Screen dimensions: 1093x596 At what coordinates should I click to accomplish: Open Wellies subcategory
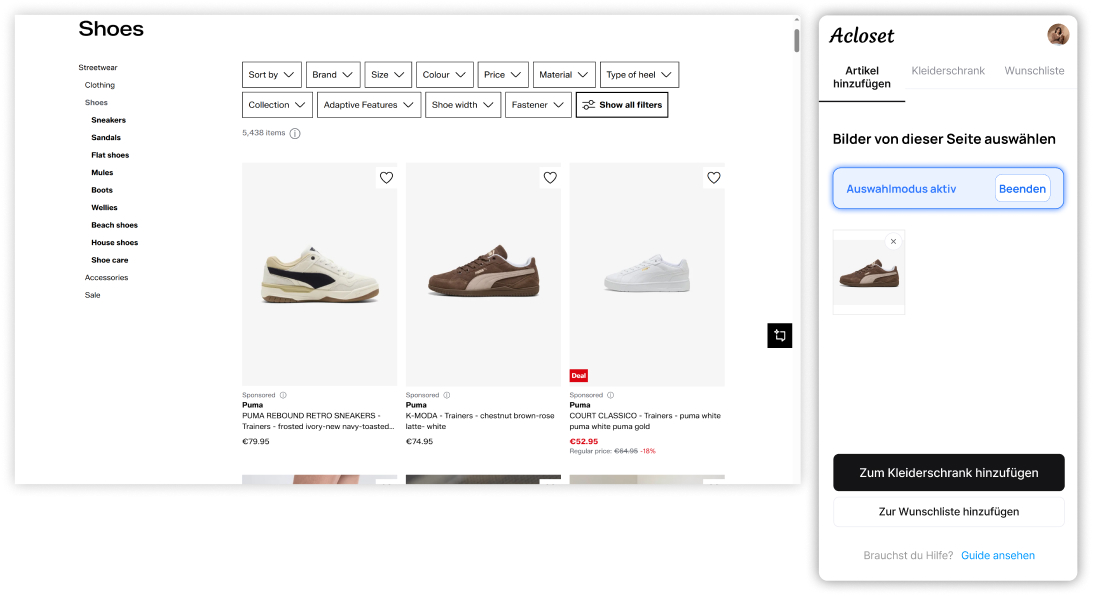tap(105, 207)
